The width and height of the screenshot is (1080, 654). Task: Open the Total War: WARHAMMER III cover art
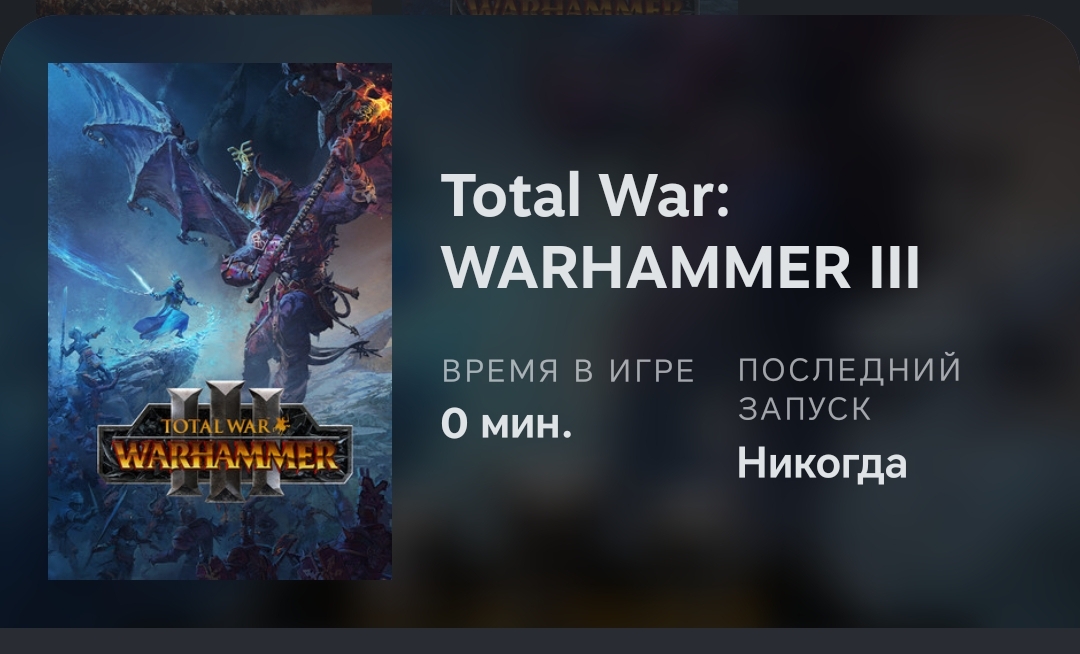click(x=220, y=321)
